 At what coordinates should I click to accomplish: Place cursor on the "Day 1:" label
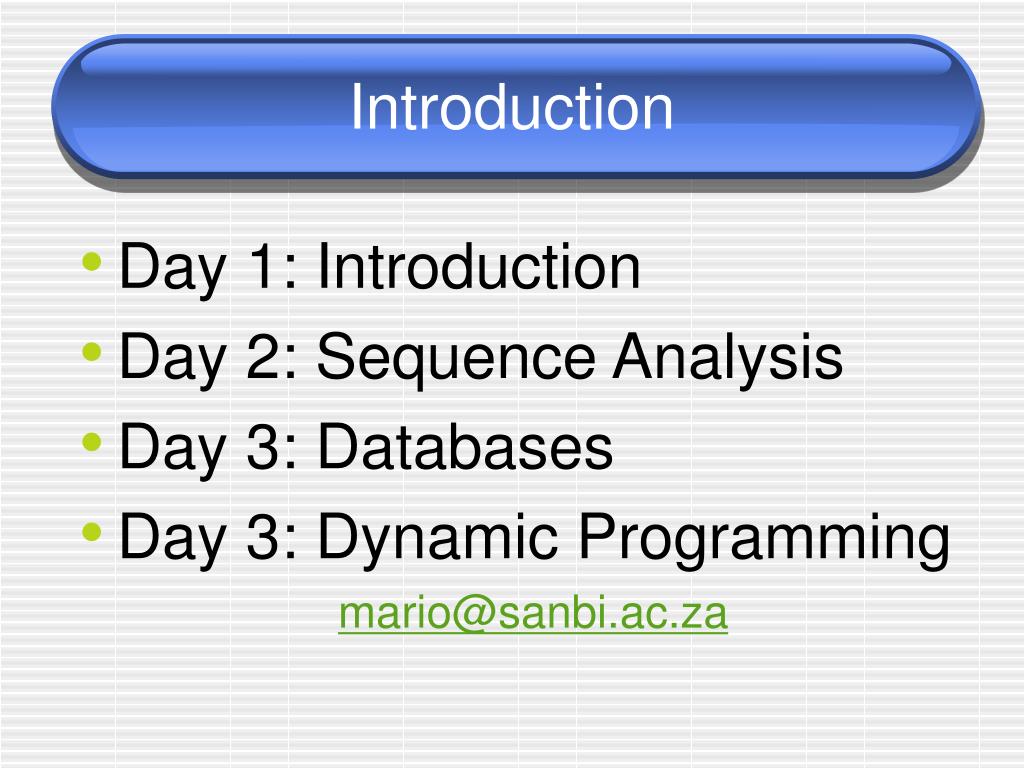click(209, 270)
